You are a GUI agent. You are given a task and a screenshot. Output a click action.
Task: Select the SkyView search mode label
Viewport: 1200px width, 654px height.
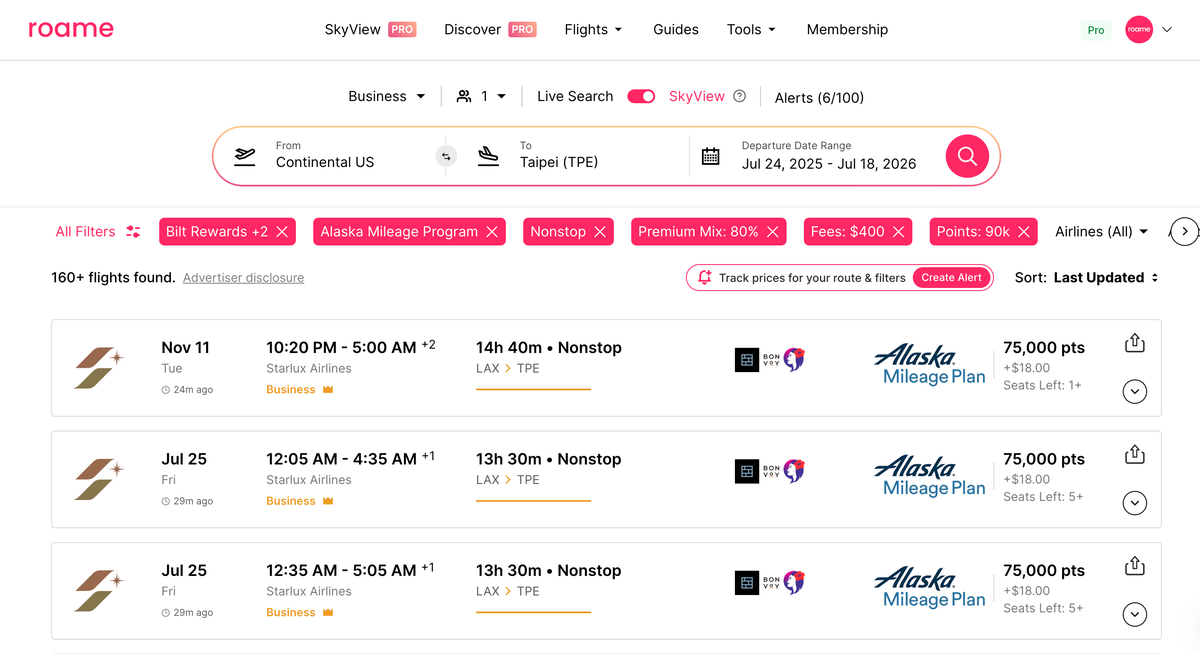(x=697, y=96)
